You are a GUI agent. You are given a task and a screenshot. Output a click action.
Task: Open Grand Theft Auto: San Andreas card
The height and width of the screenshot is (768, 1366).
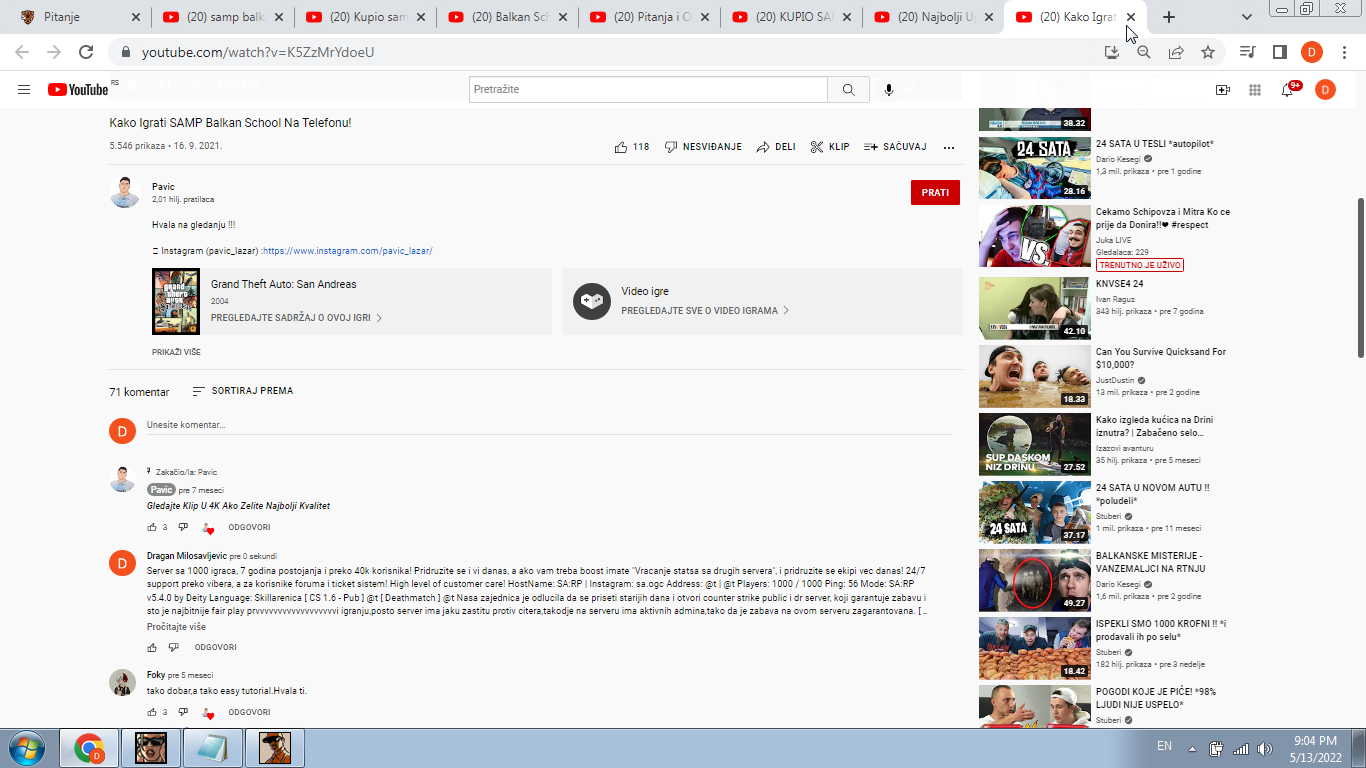pos(352,301)
